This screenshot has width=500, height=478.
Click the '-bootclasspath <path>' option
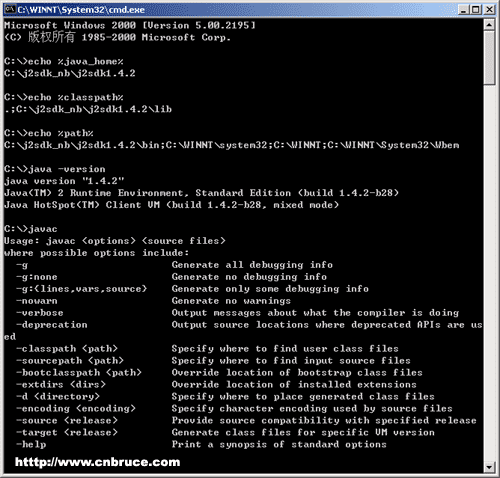(x=79, y=373)
